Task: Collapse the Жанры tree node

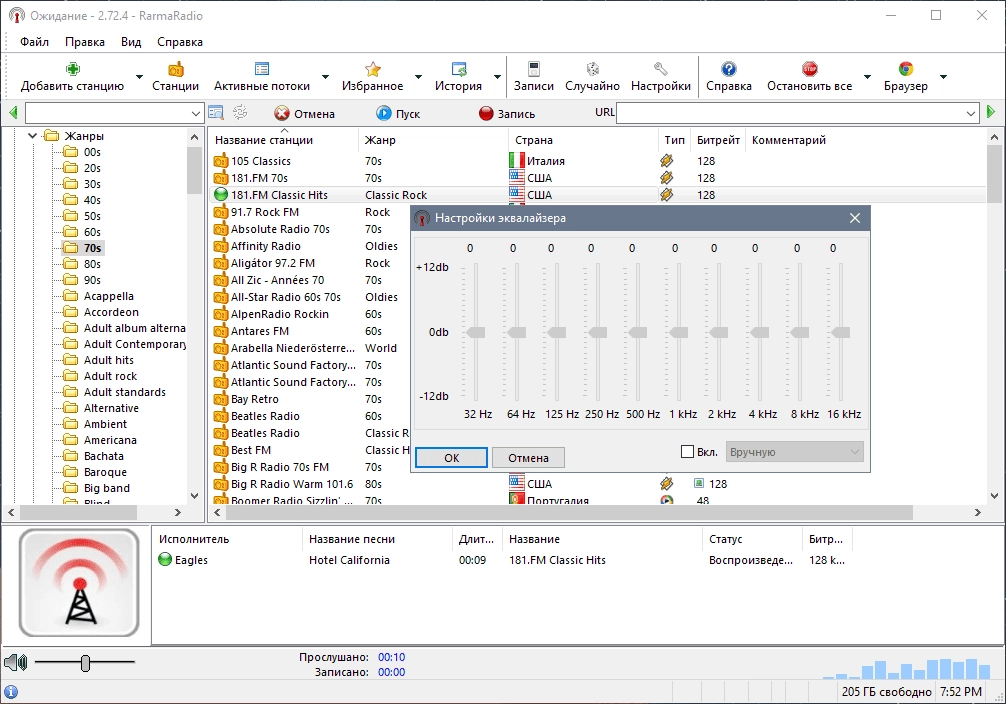Action: pyautogui.click(x=32, y=136)
